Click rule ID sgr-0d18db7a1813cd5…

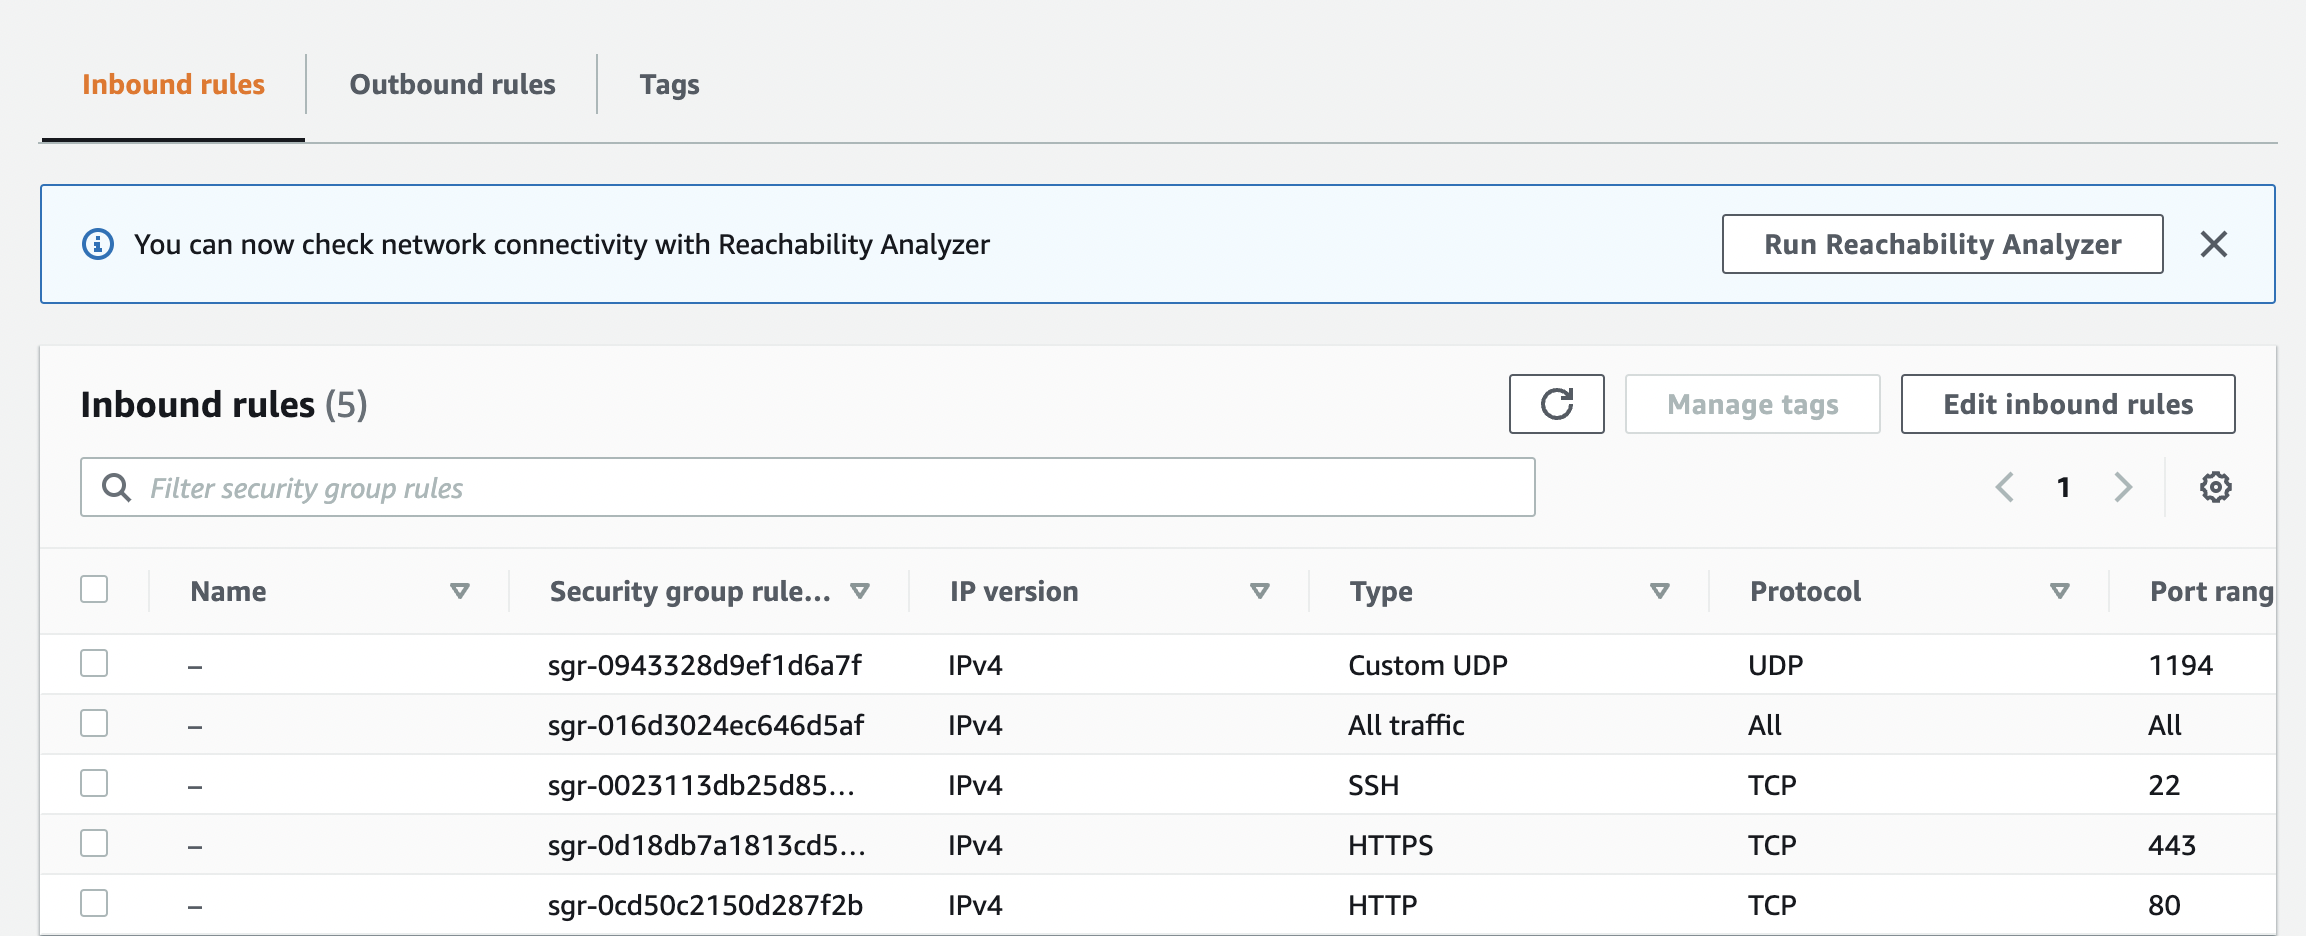707,845
